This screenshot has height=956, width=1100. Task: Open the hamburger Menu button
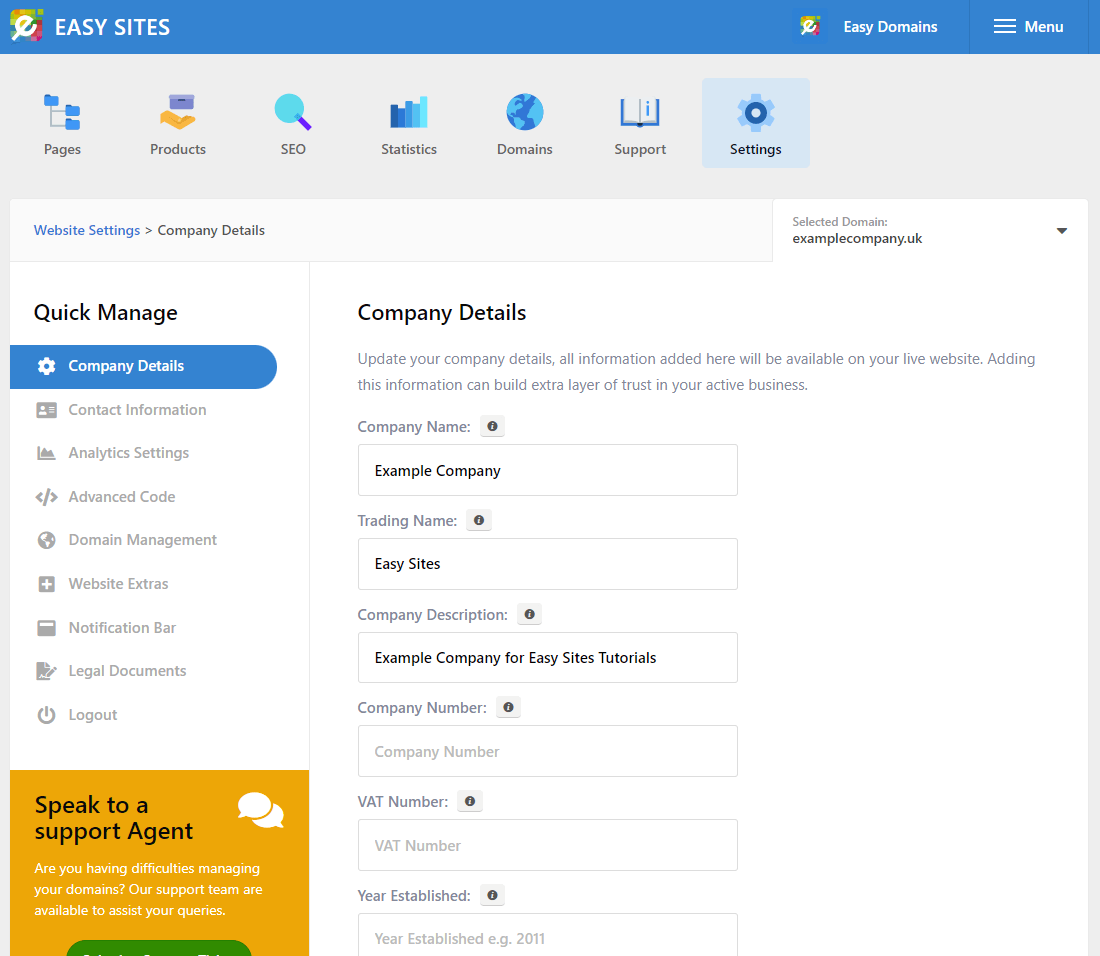[x=1028, y=27]
